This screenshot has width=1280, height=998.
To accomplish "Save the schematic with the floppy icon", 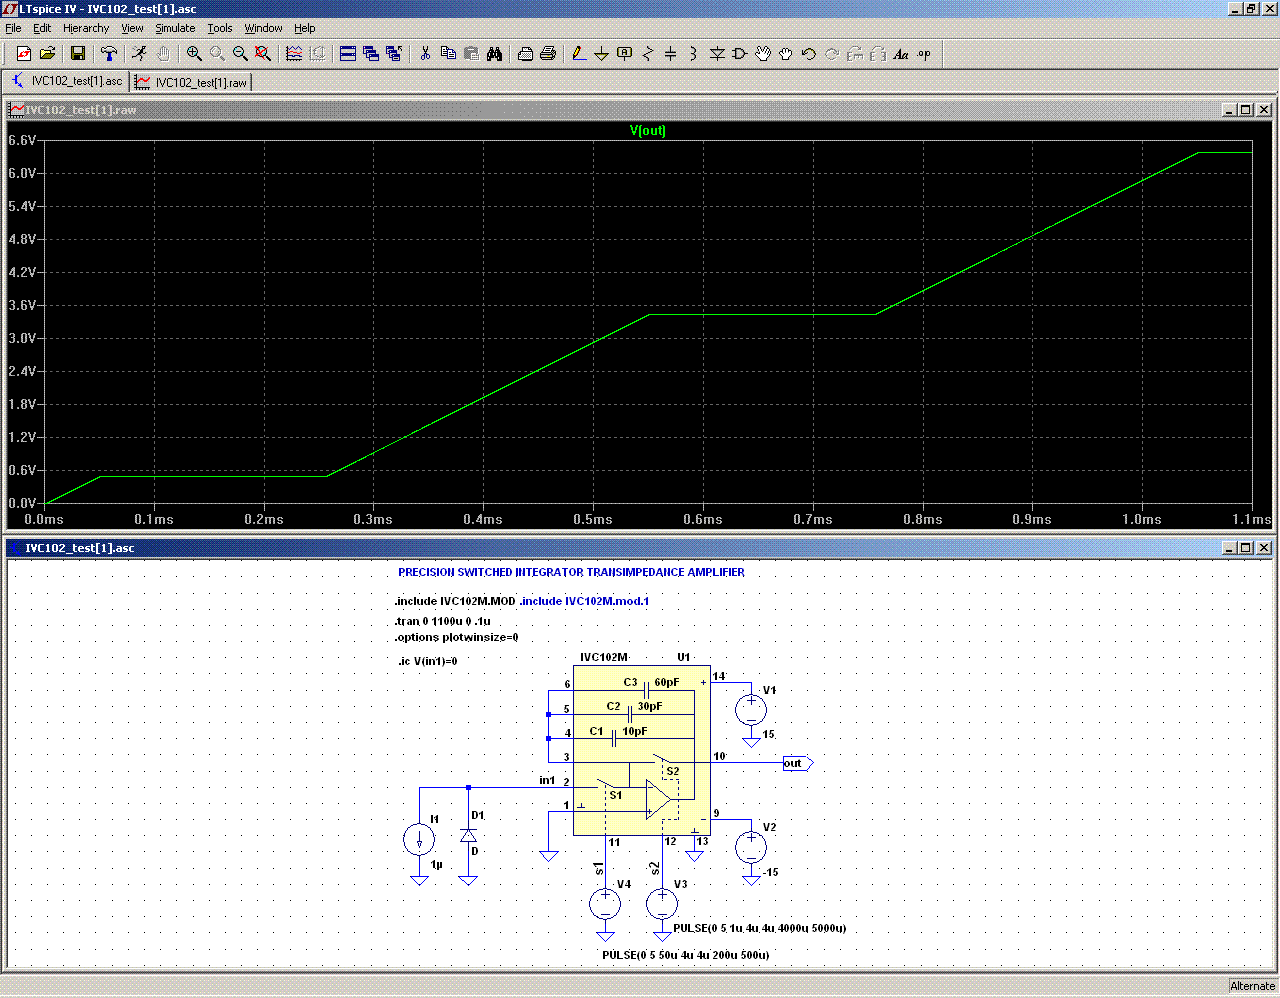I will point(78,54).
